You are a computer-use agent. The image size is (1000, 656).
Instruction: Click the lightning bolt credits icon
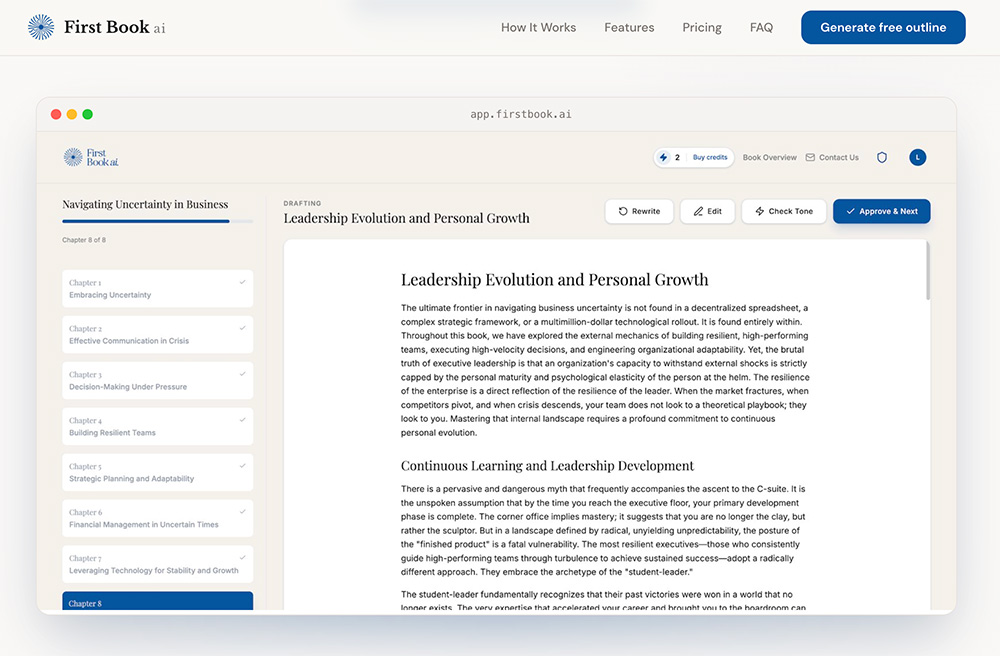tap(663, 157)
